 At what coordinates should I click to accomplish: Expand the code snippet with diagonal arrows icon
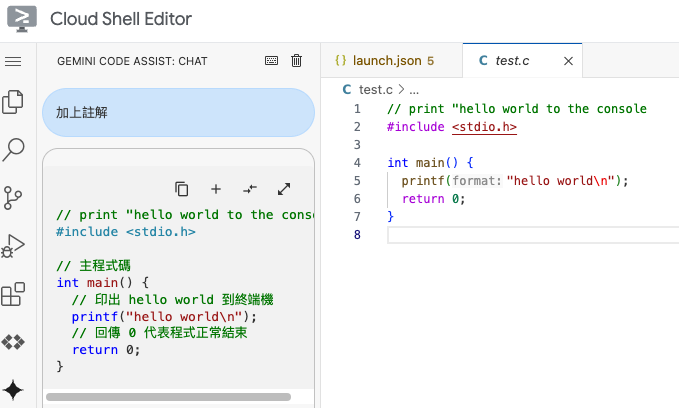click(x=284, y=189)
